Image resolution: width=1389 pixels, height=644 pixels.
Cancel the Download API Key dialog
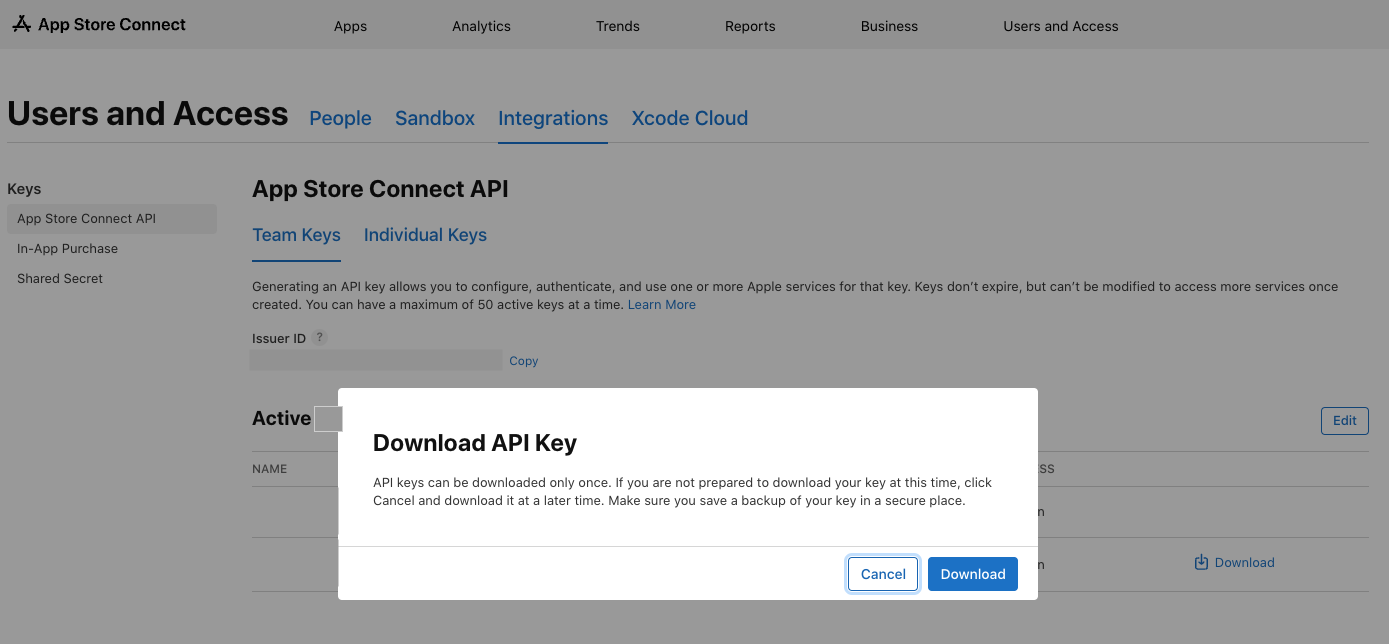pos(883,574)
